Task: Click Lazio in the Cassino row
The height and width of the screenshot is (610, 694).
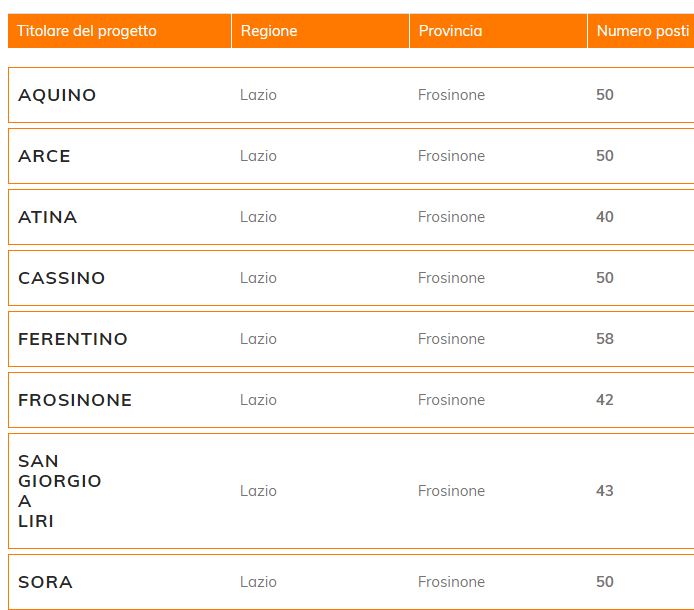Action: pos(258,278)
